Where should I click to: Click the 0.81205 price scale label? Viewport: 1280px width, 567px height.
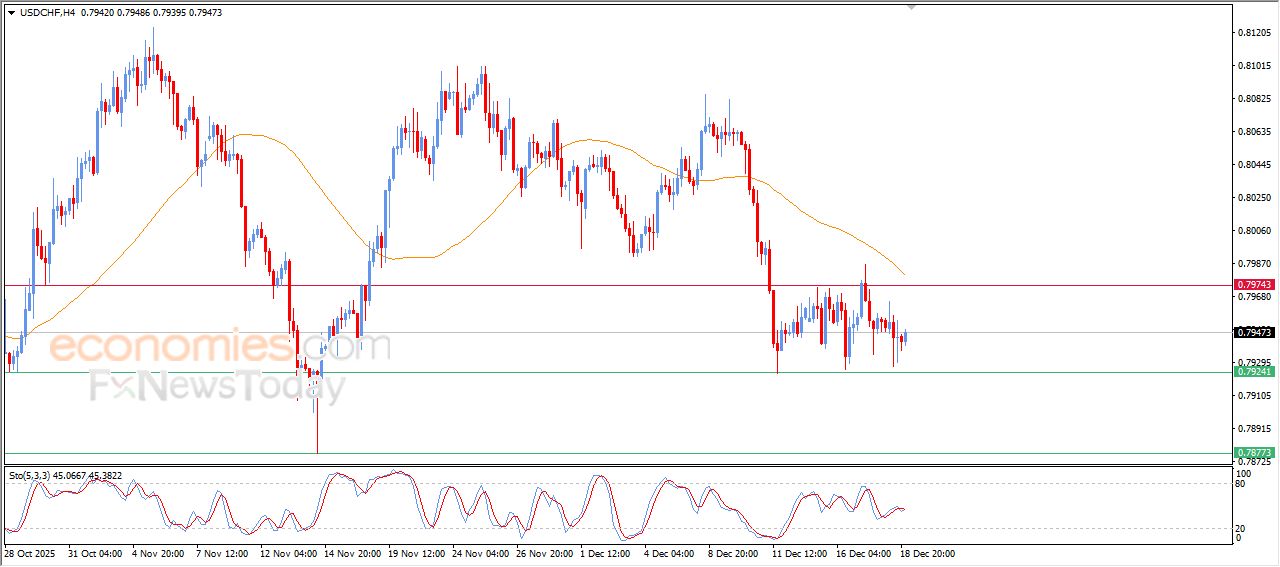coord(1254,33)
